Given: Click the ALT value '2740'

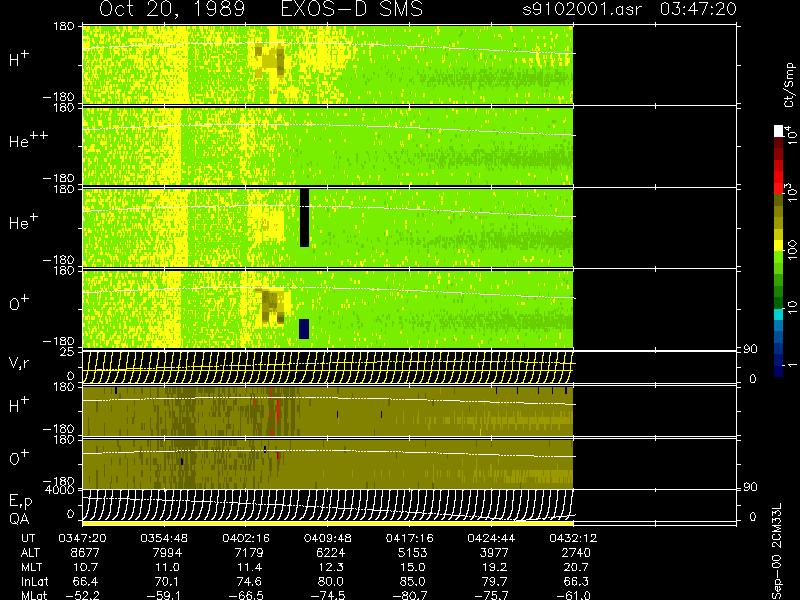Looking at the screenshot, I should 576,553.
